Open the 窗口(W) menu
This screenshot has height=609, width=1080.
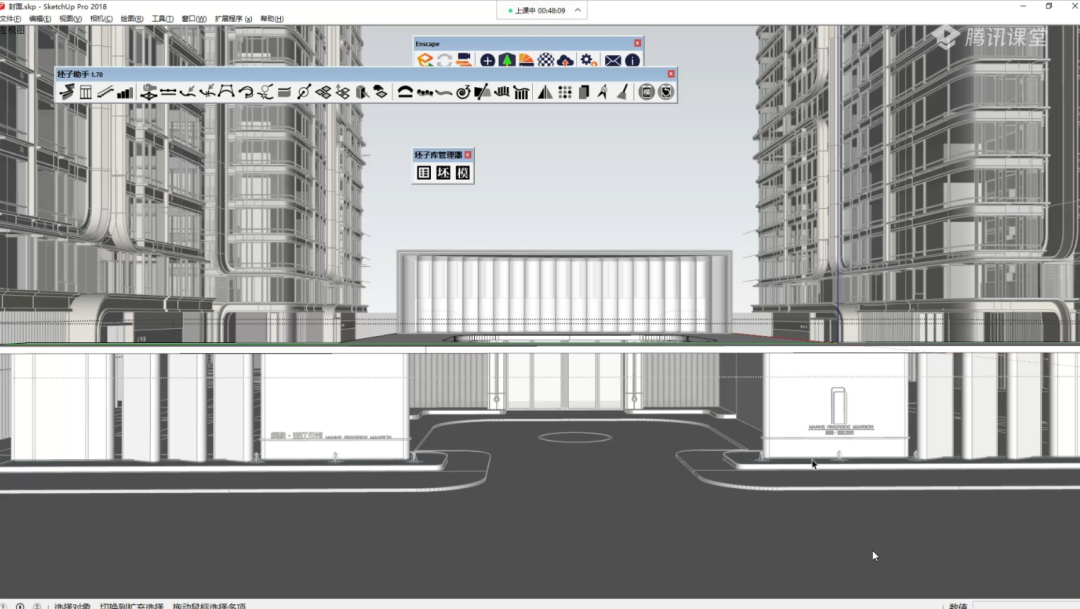(x=194, y=19)
